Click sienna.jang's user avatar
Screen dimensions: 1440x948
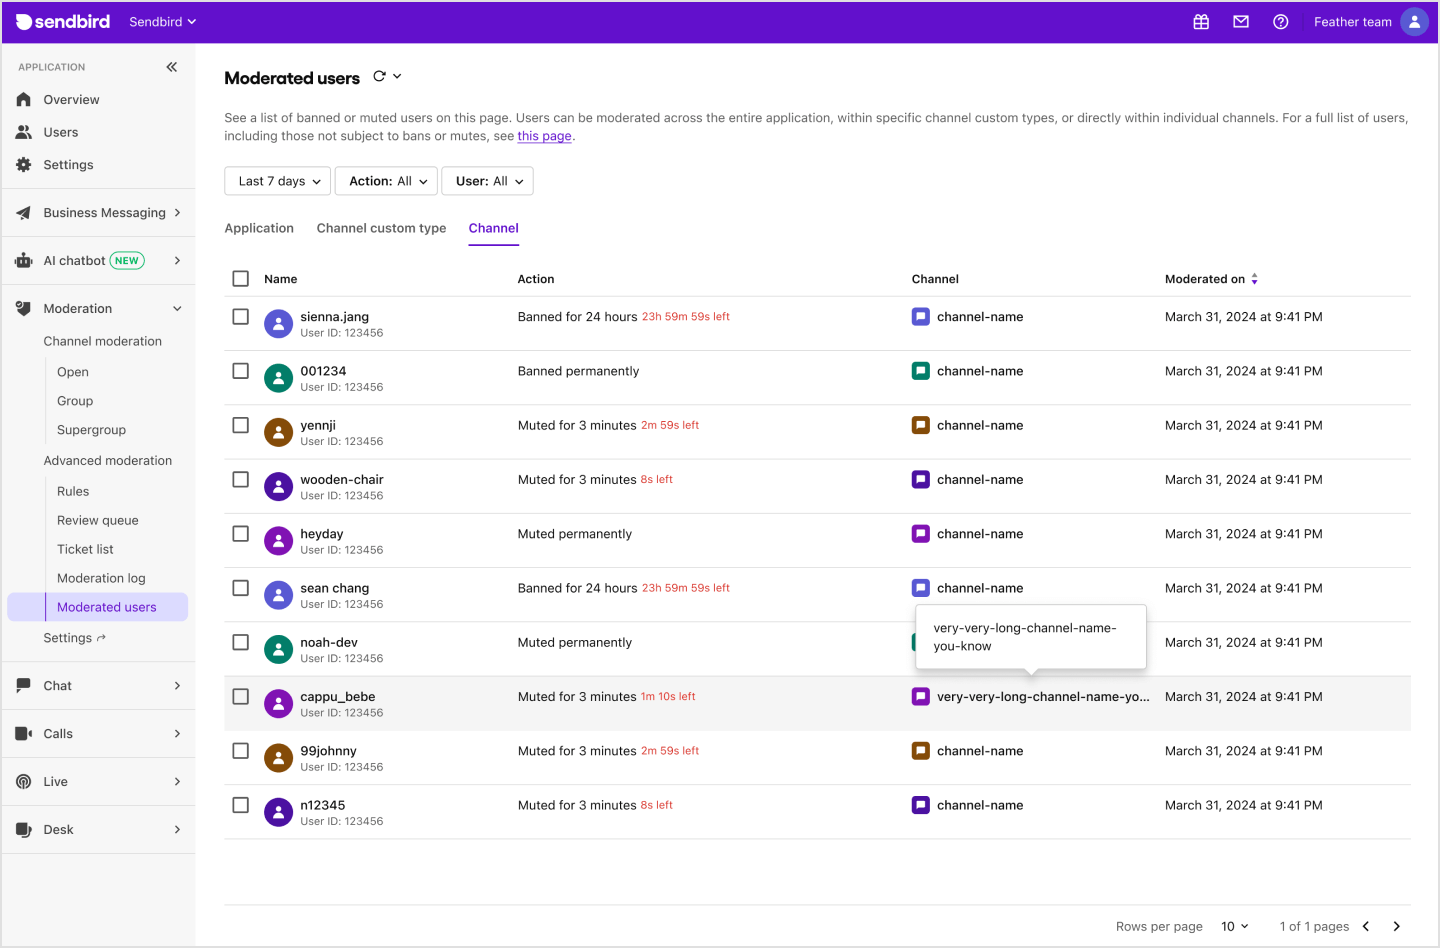(278, 324)
